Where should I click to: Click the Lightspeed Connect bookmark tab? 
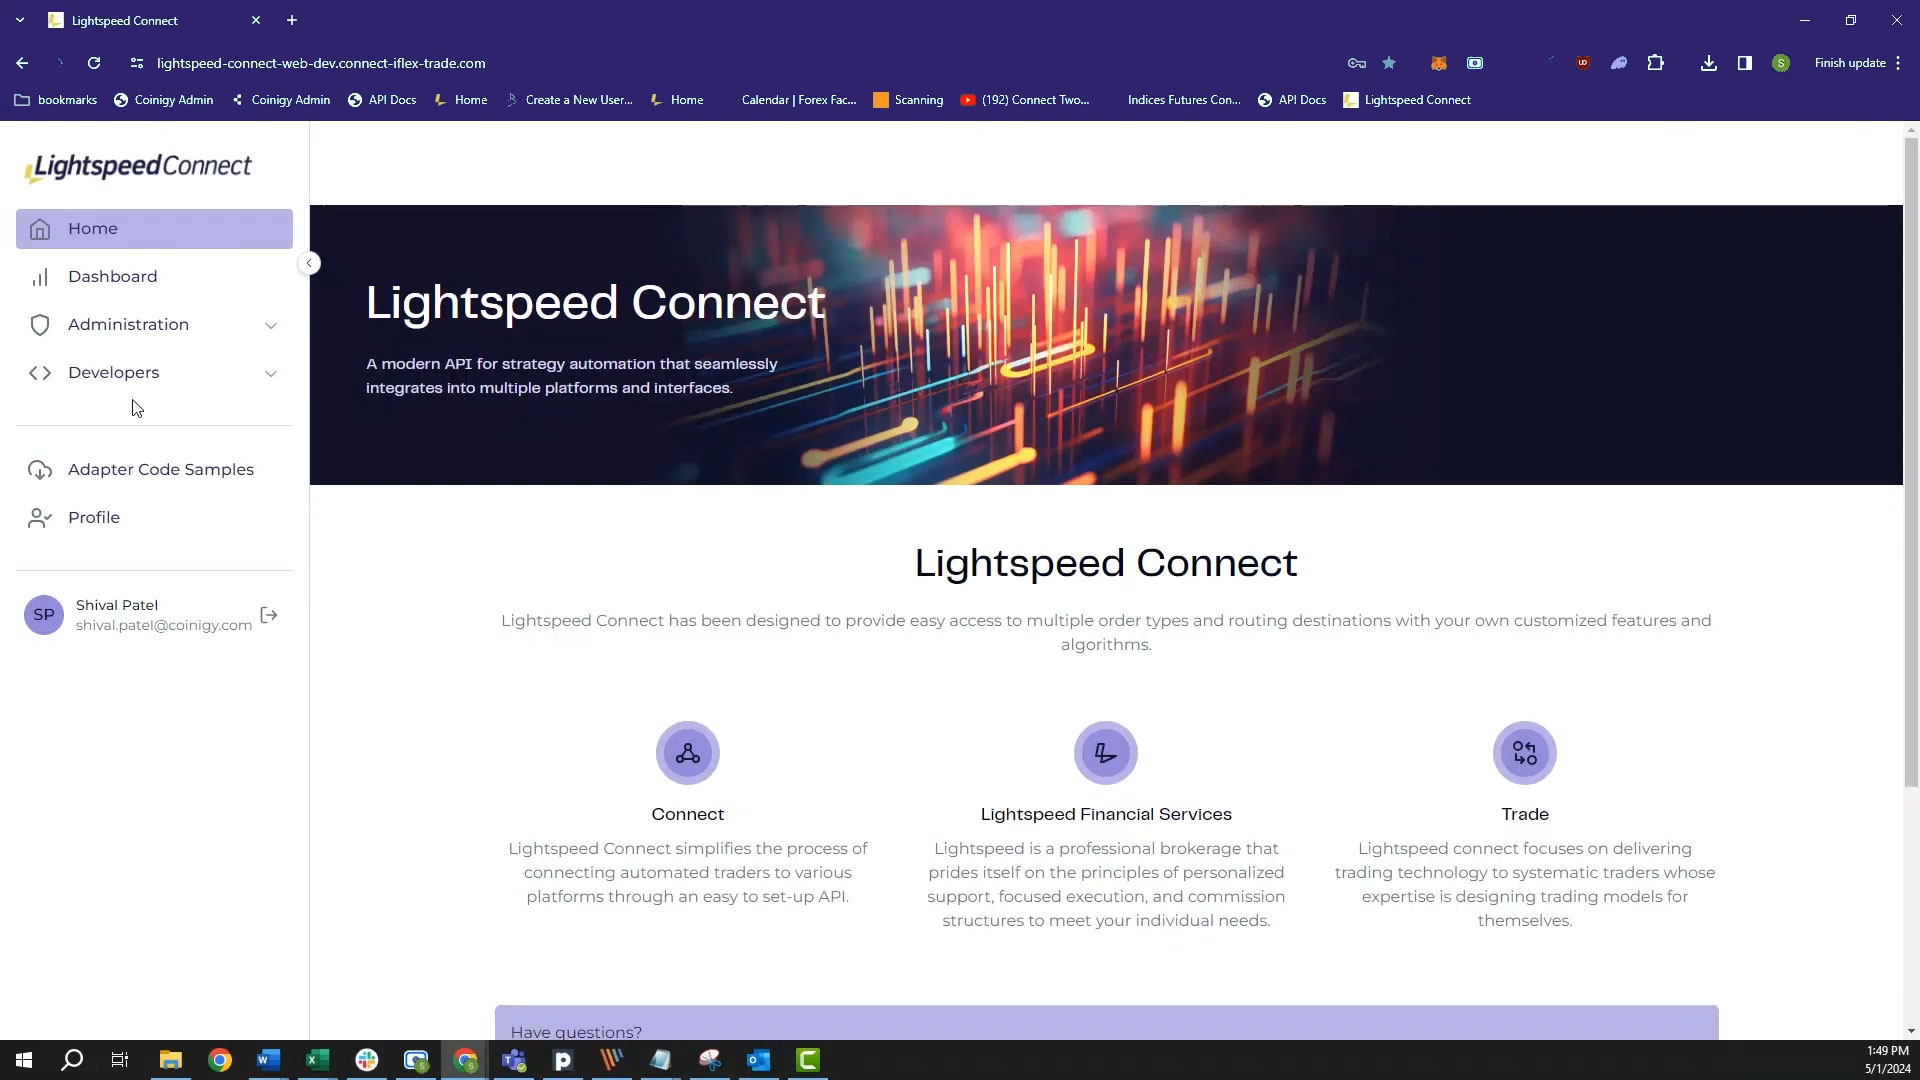pyautogui.click(x=1410, y=99)
